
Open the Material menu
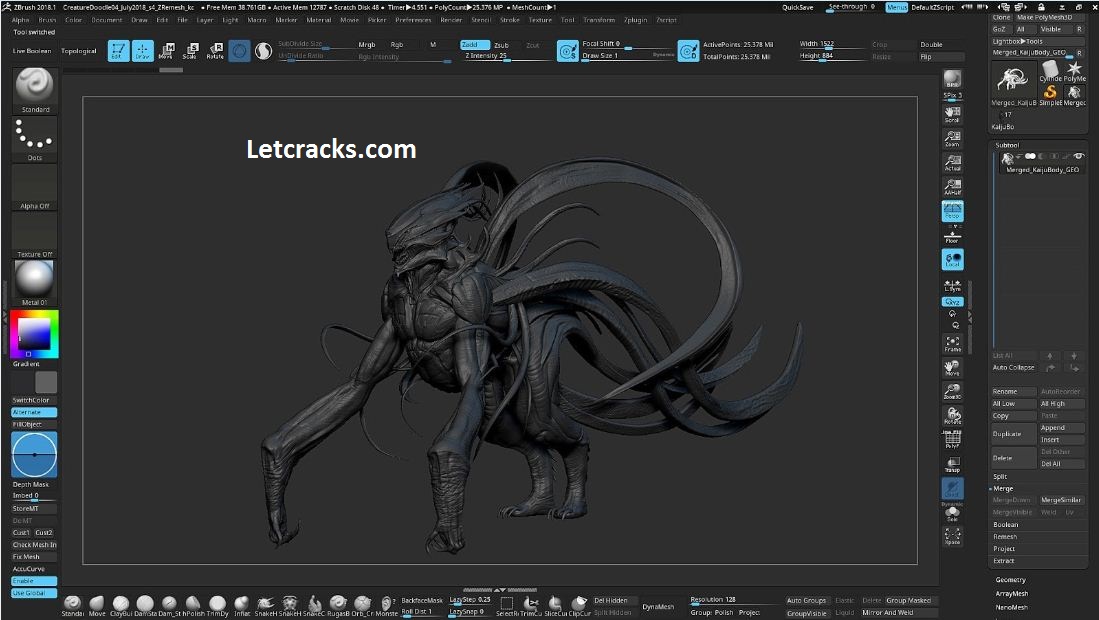pos(319,20)
